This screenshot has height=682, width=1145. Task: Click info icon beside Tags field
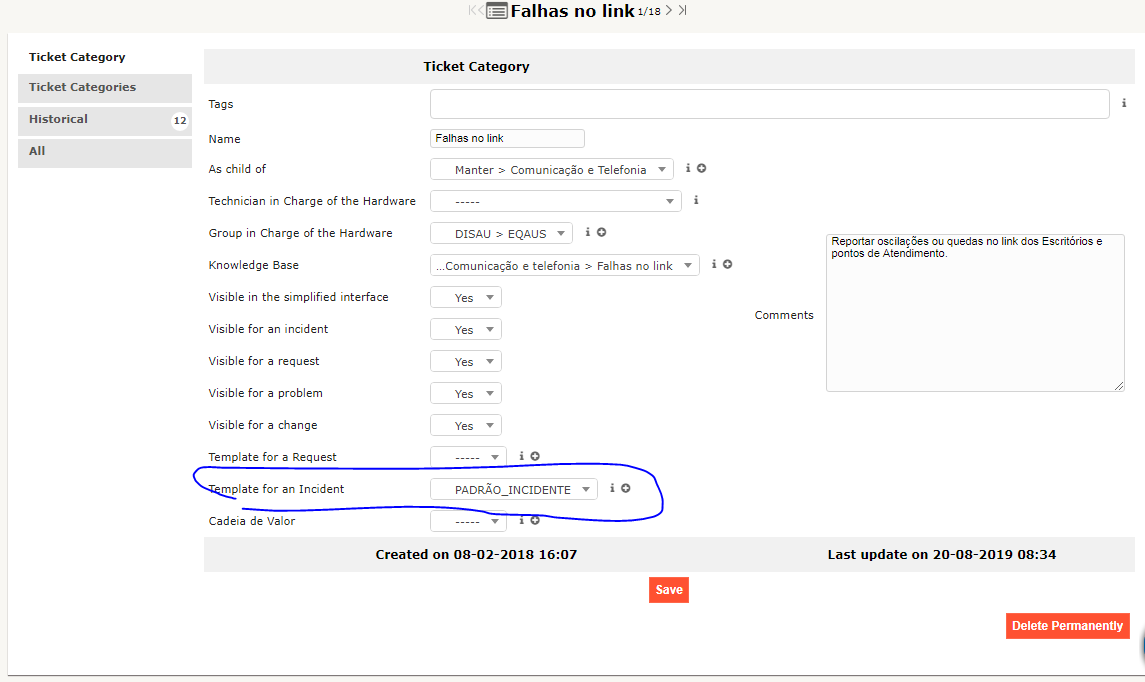click(1124, 103)
